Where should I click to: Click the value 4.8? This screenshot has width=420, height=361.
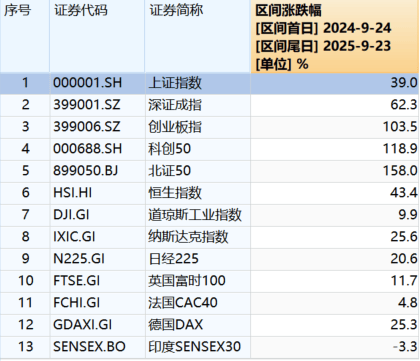[408, 303]
